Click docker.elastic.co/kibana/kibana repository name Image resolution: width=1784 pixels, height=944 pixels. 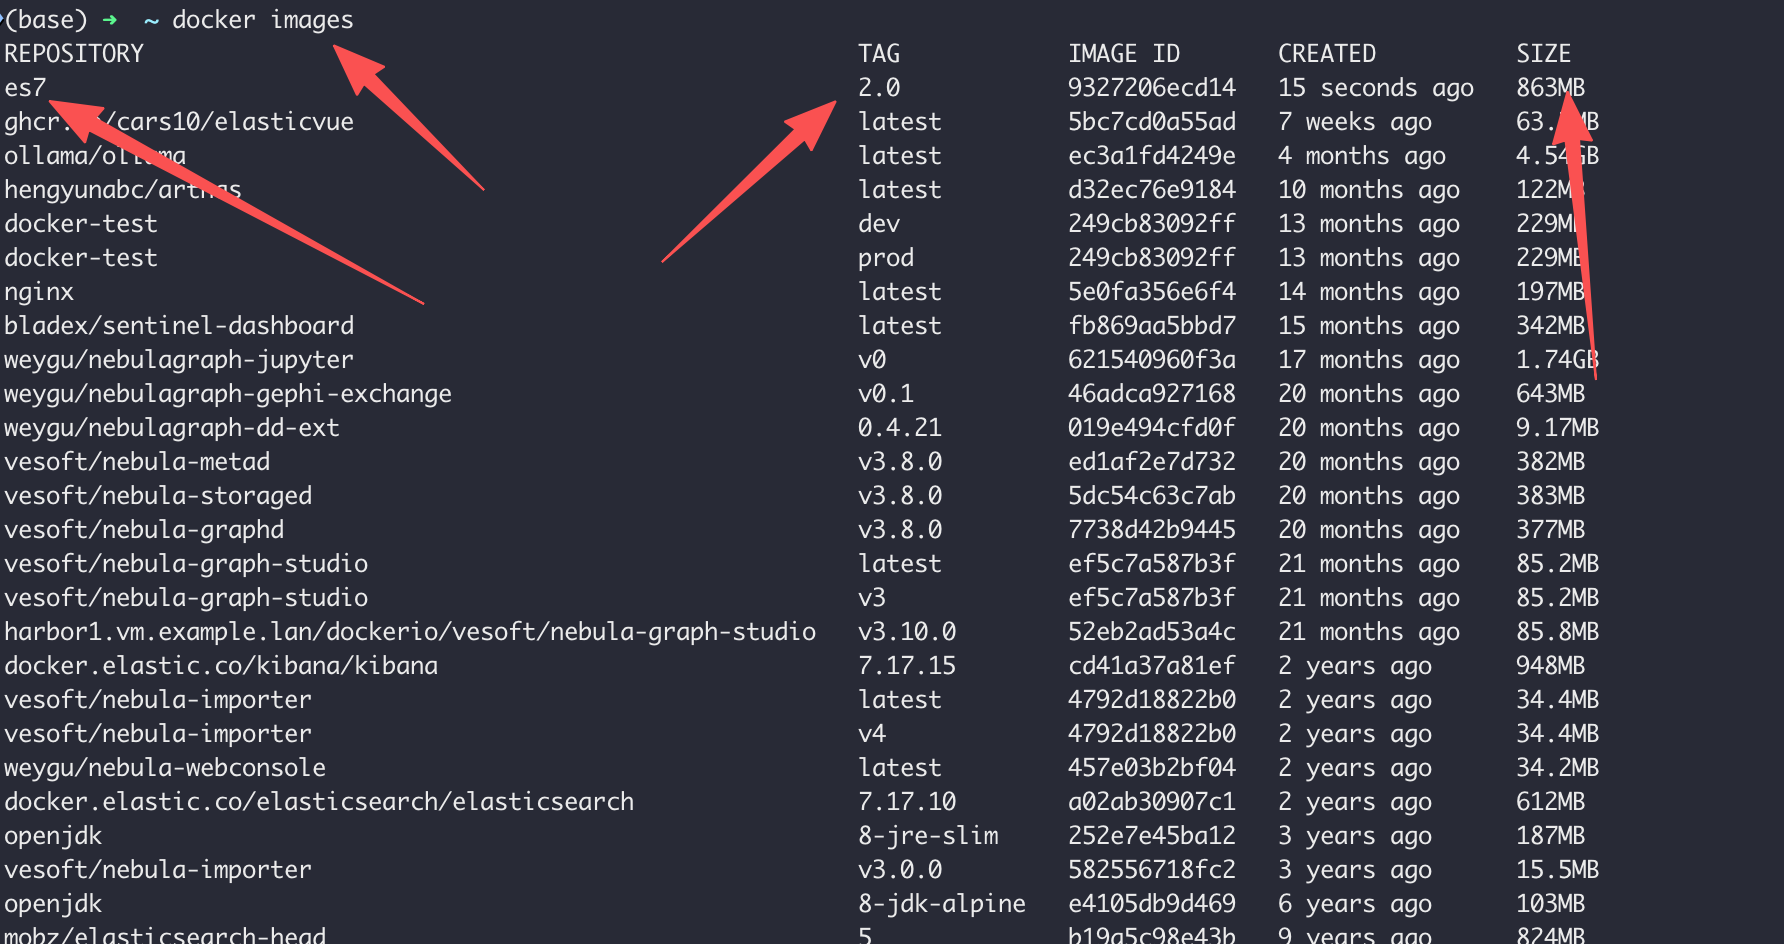[x=221, y=666]
